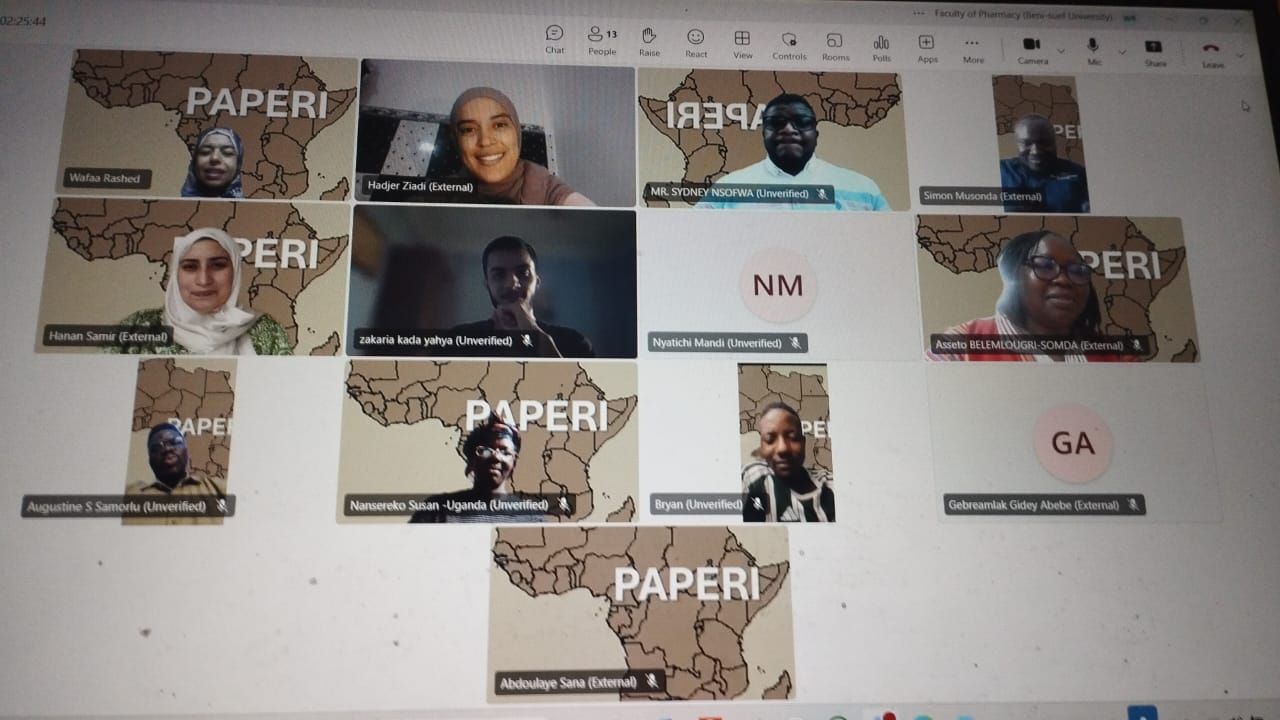Open the meeting Controls options
This screenshot has height=720, width=1280.
[789, 44]
